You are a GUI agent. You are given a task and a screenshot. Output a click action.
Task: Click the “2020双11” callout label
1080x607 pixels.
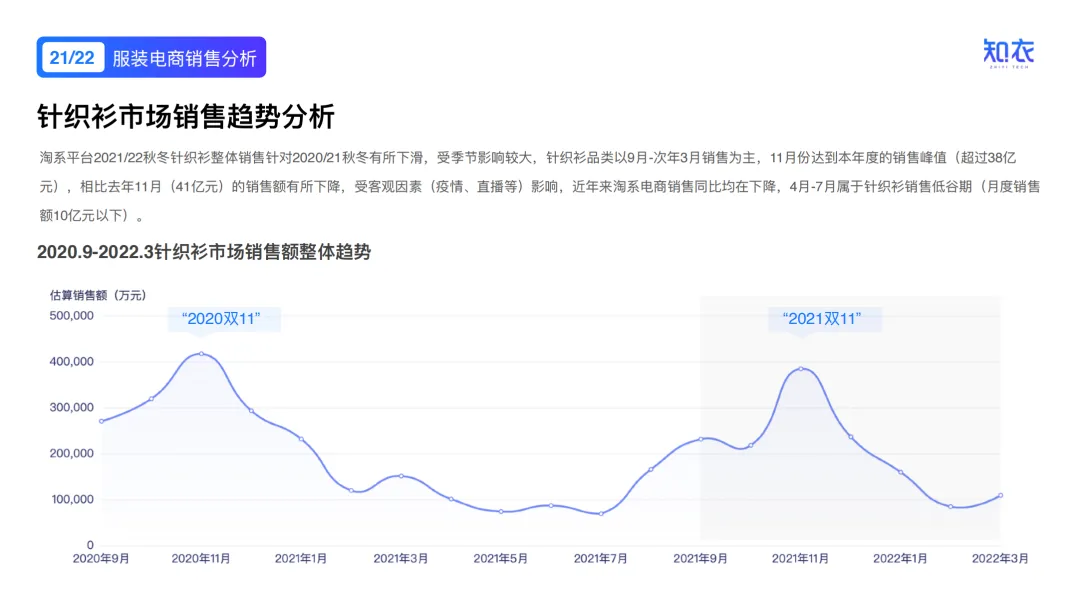pyautogui.click(x=221, y=319)
